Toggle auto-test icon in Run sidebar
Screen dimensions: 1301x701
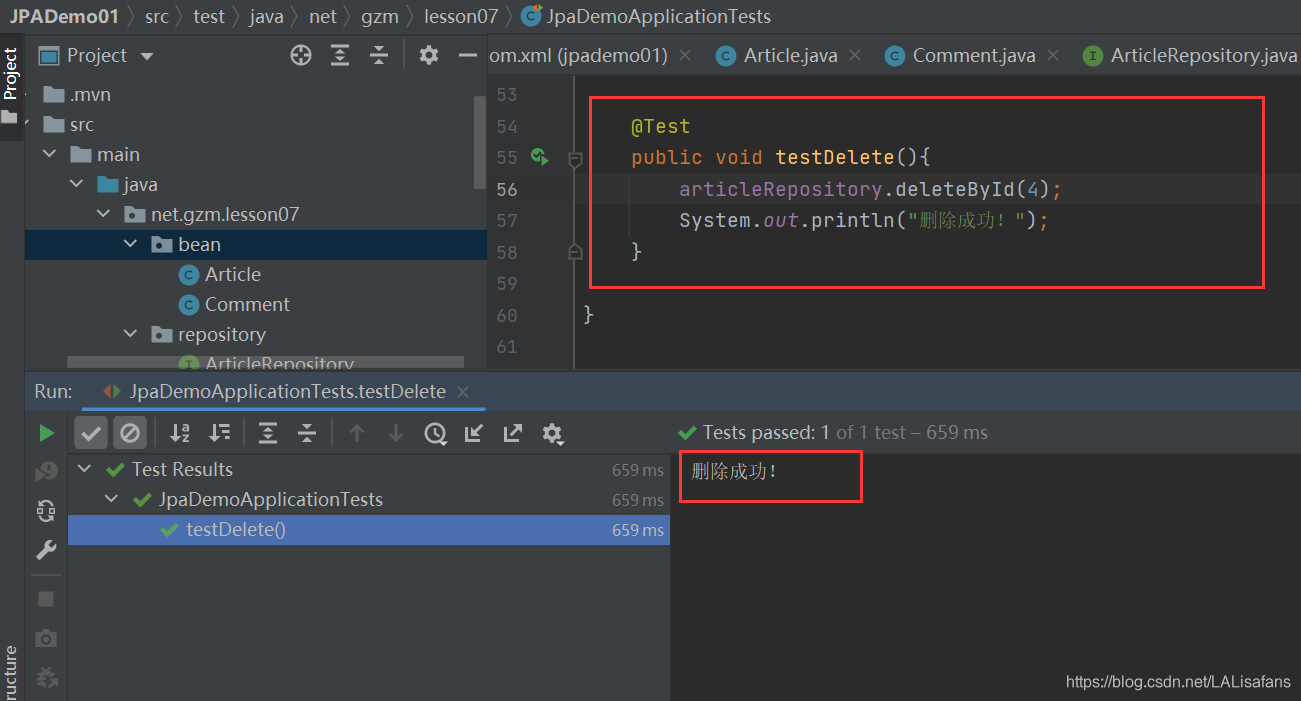46,511
